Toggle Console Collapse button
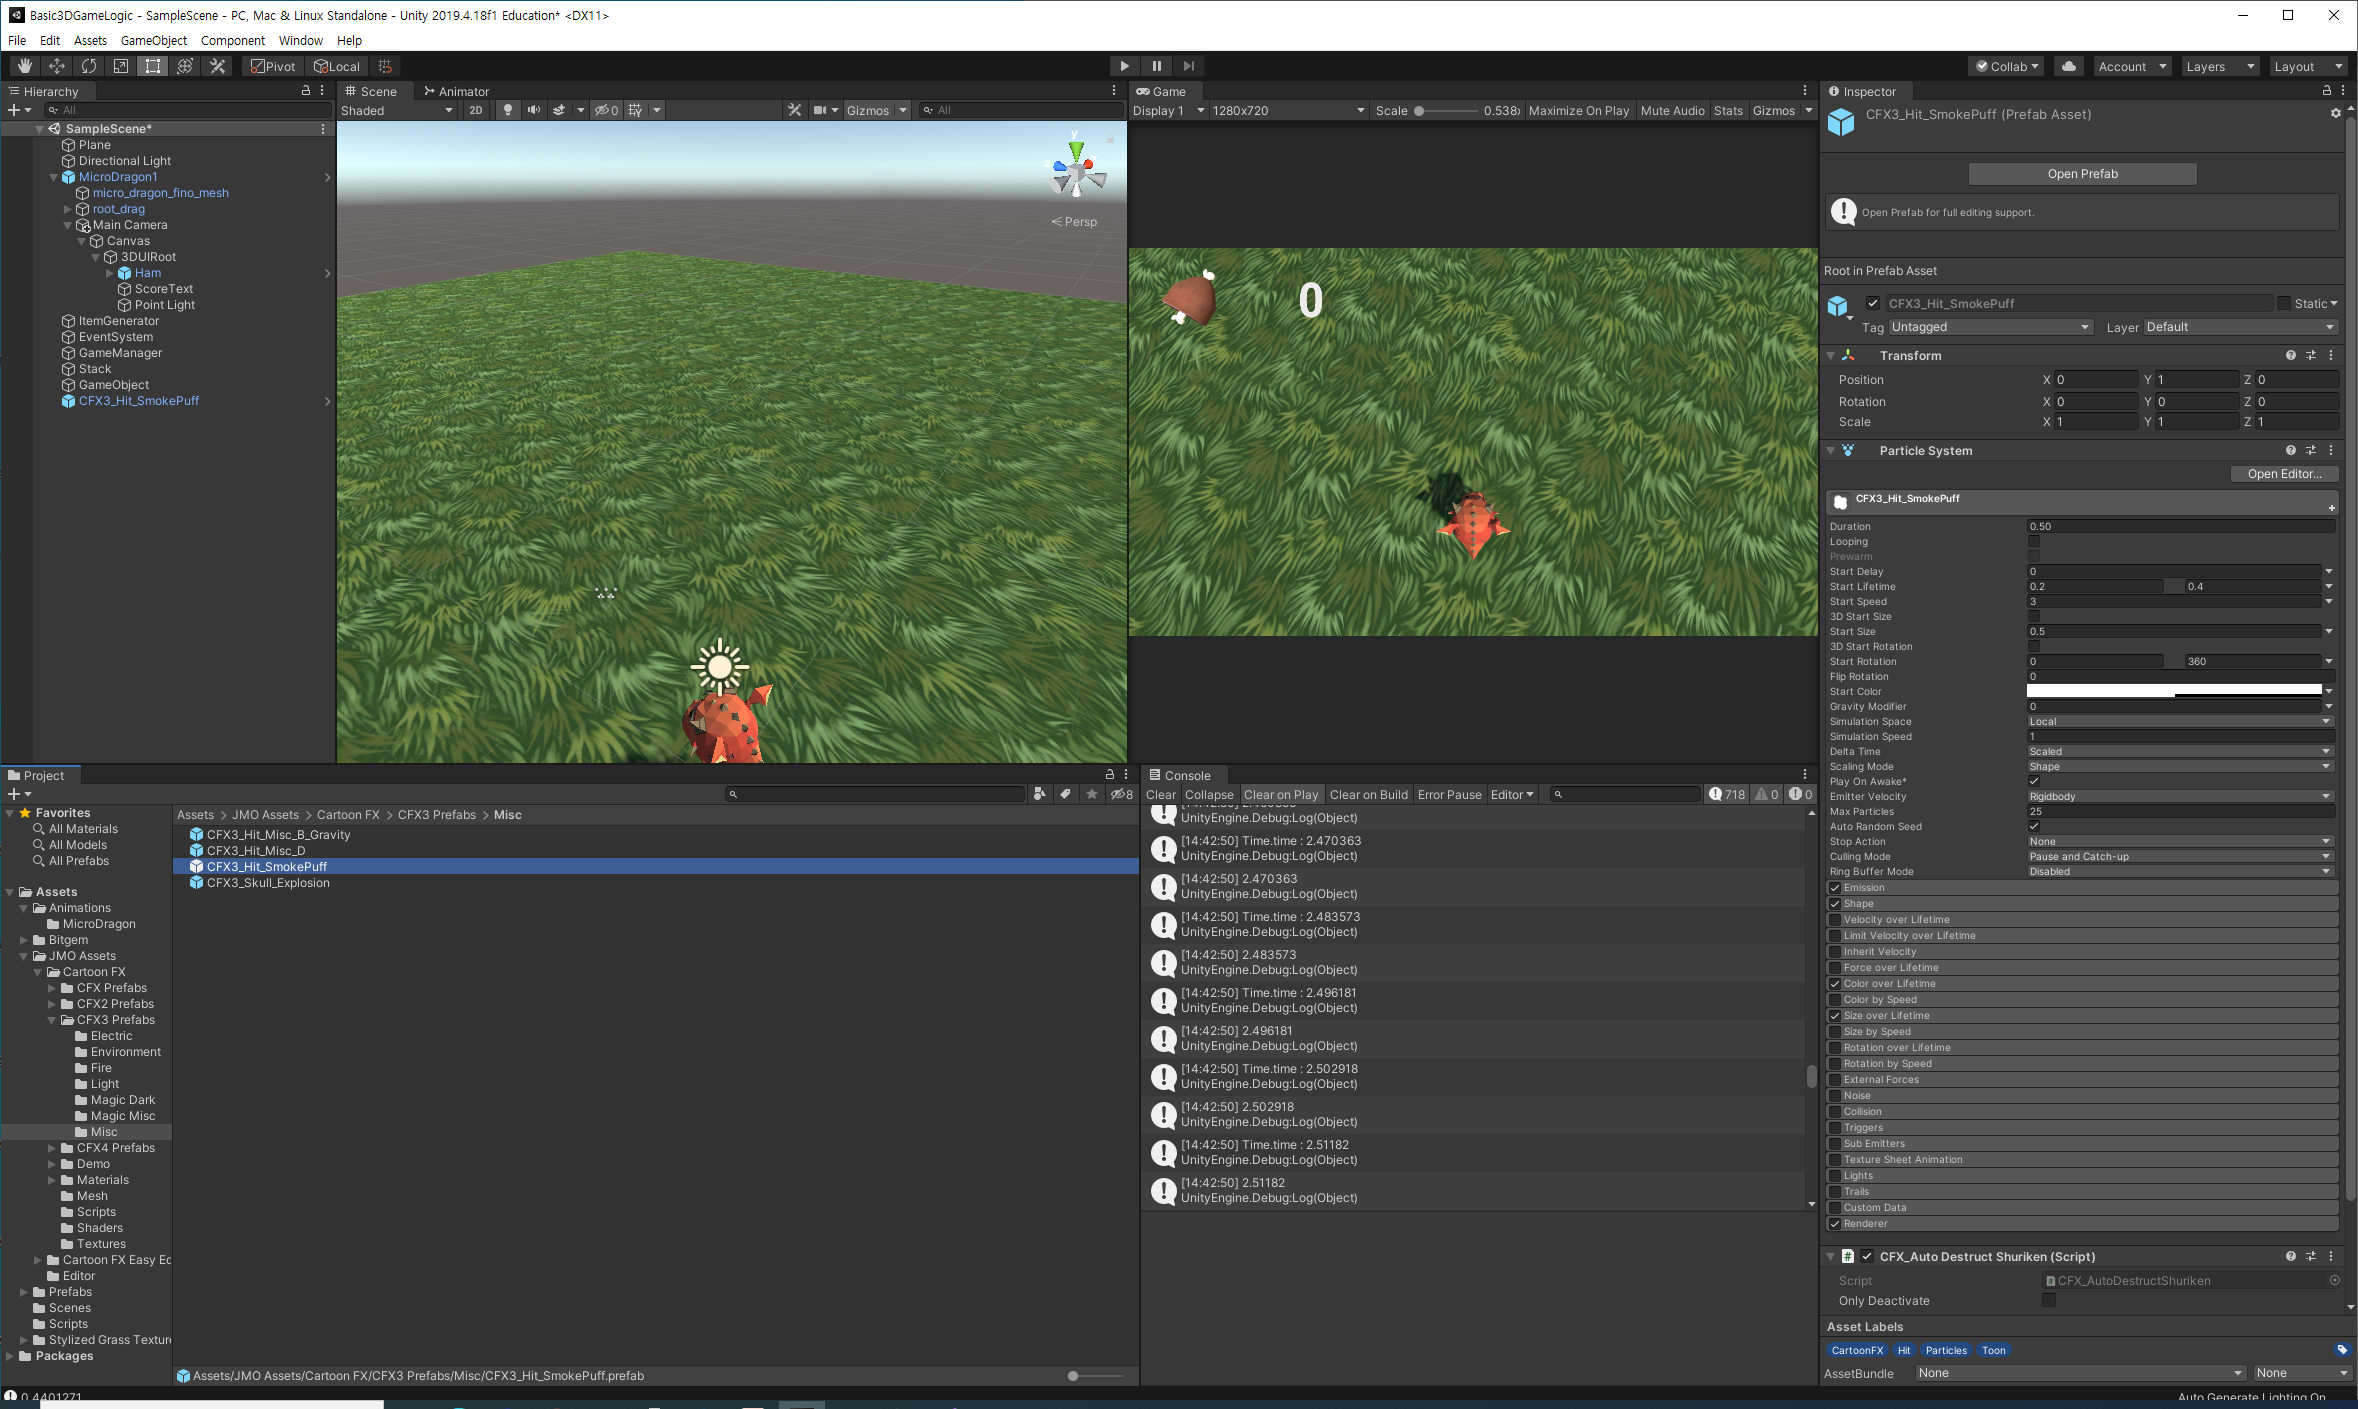Image resolution: width=2358 pixels, height=1409 pixels. (x=1209, y=794)
